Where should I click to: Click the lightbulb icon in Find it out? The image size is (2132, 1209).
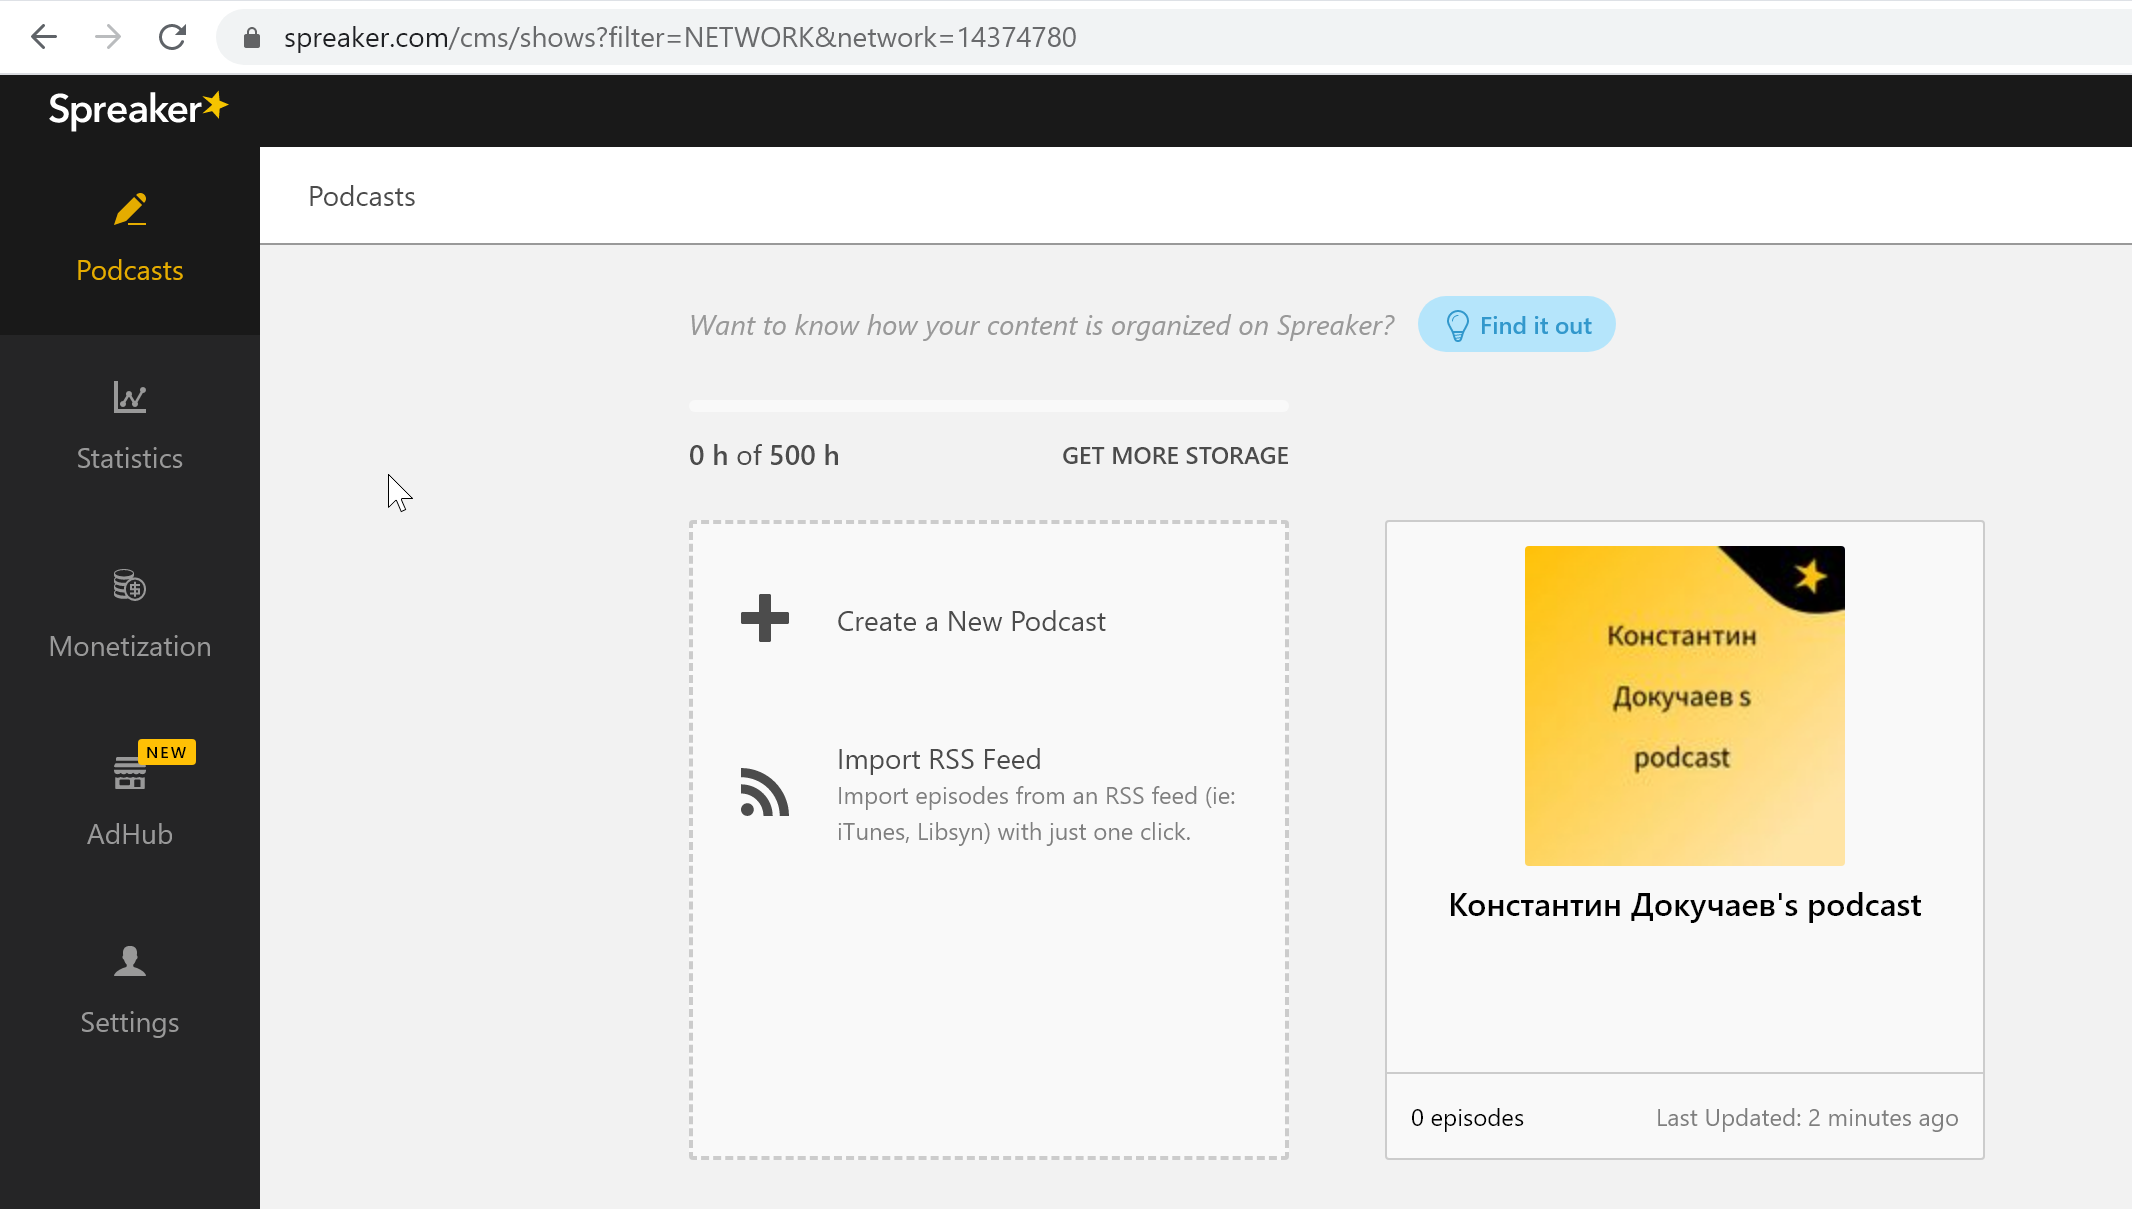1457,326
